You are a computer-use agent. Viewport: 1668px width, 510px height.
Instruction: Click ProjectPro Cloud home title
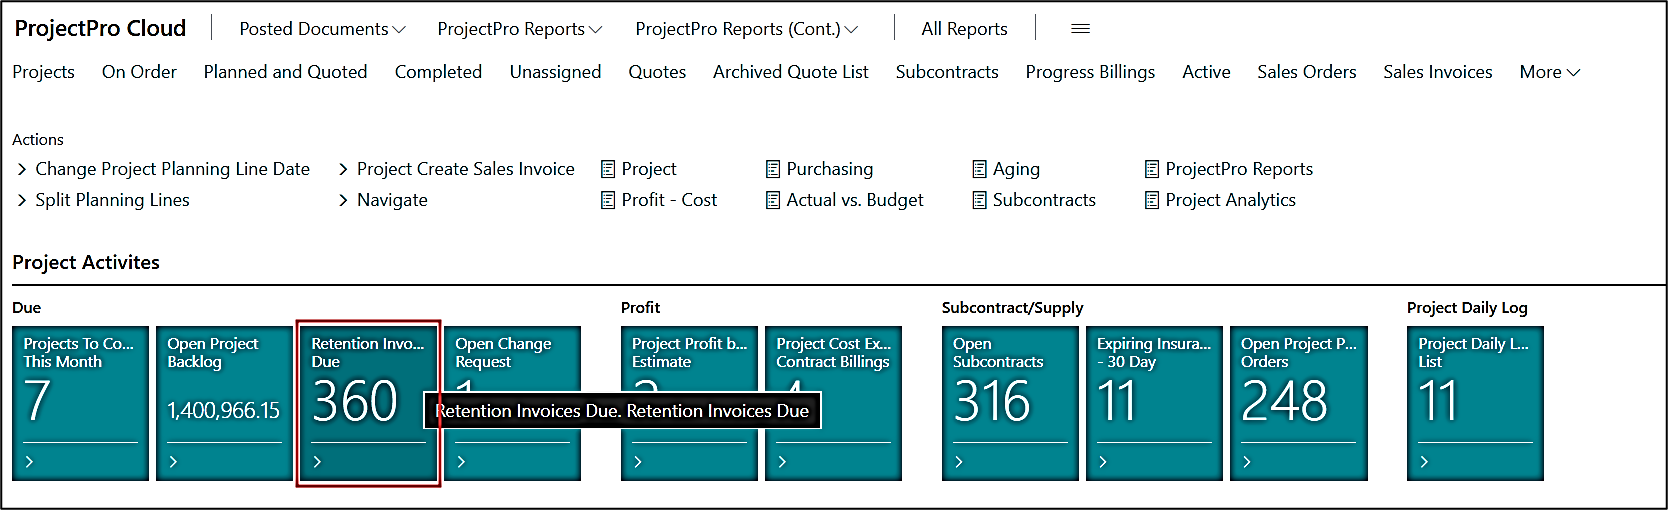click(100, 28)
